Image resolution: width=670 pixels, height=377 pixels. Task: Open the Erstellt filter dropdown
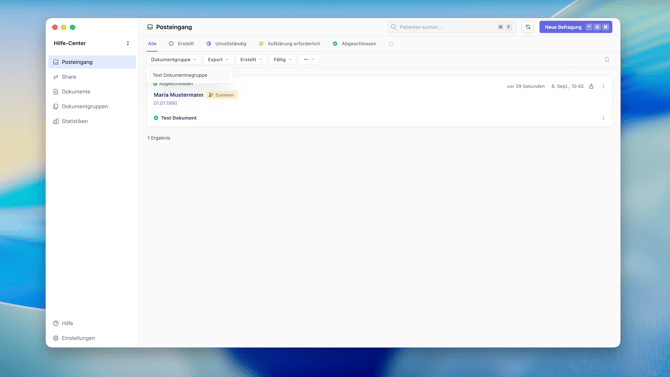click(x=251, y=59)
